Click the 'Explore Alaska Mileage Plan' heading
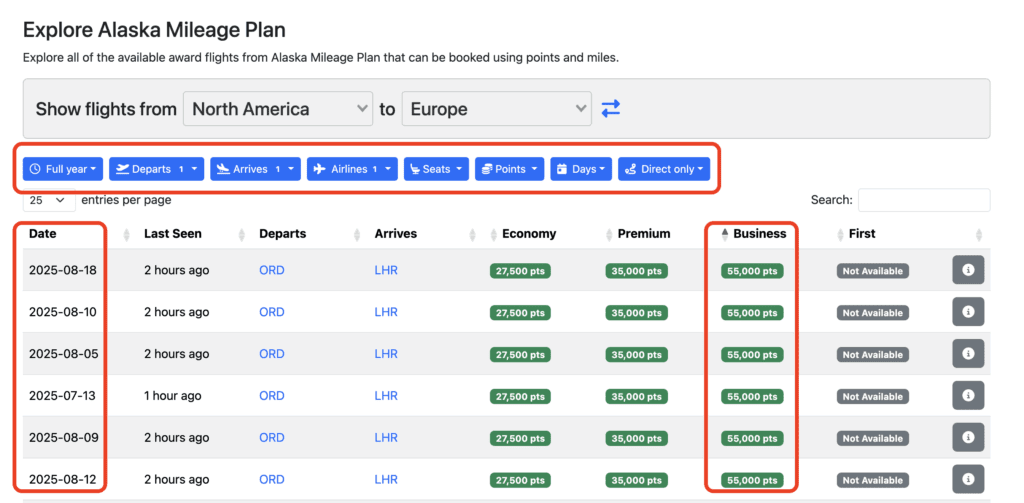 (154, 29)
